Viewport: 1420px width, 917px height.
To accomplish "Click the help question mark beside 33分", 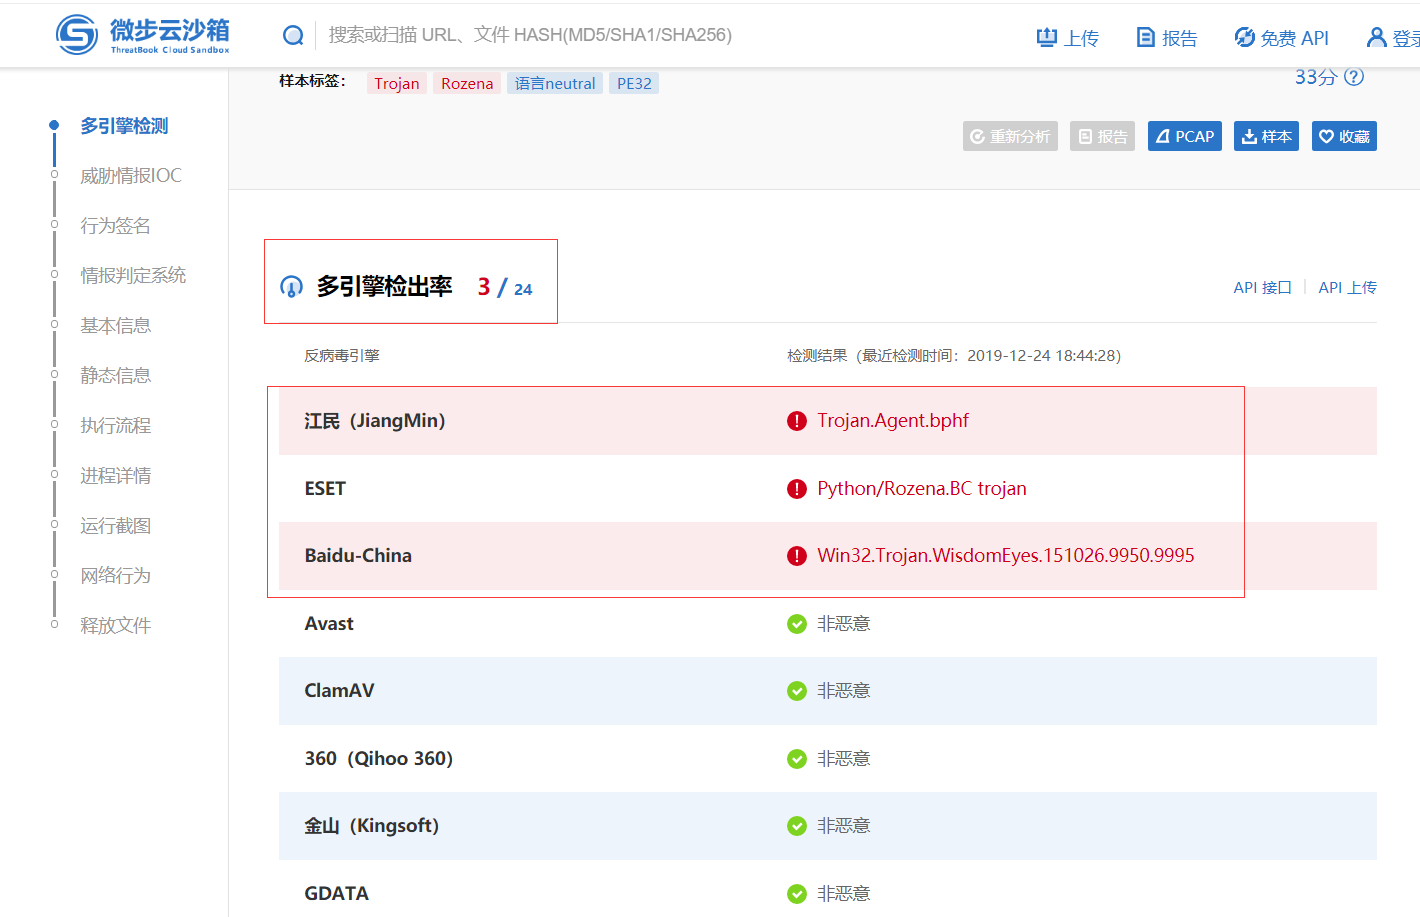I will (x=1354, y=77).
